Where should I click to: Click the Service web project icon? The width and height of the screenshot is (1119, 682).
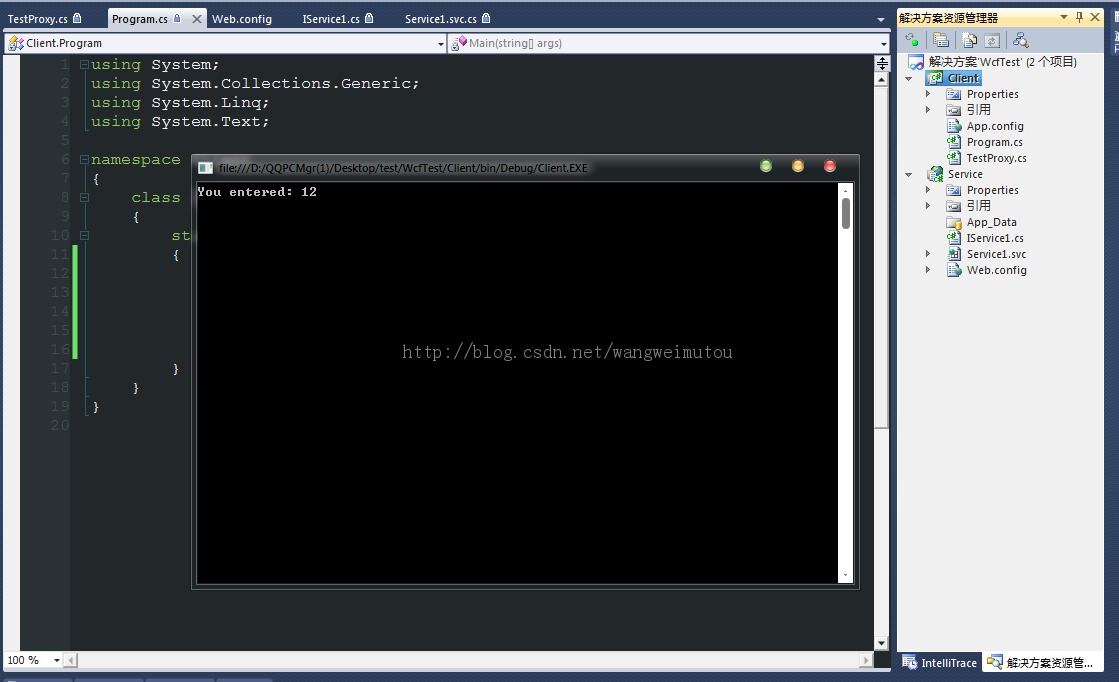(x=935, y=174)
